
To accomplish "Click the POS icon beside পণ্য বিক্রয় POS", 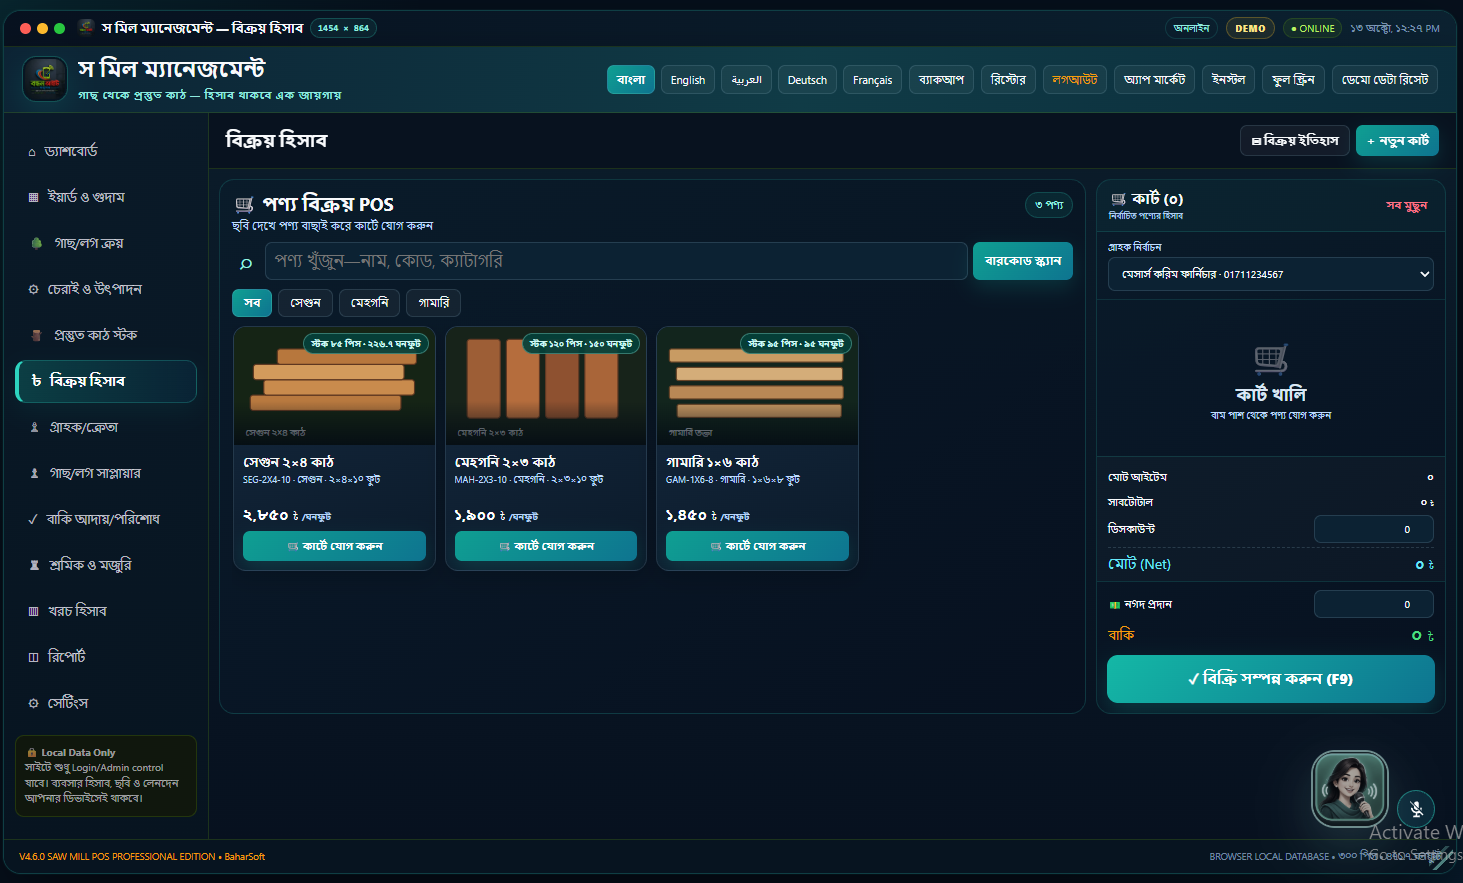I will pos(244,204).
